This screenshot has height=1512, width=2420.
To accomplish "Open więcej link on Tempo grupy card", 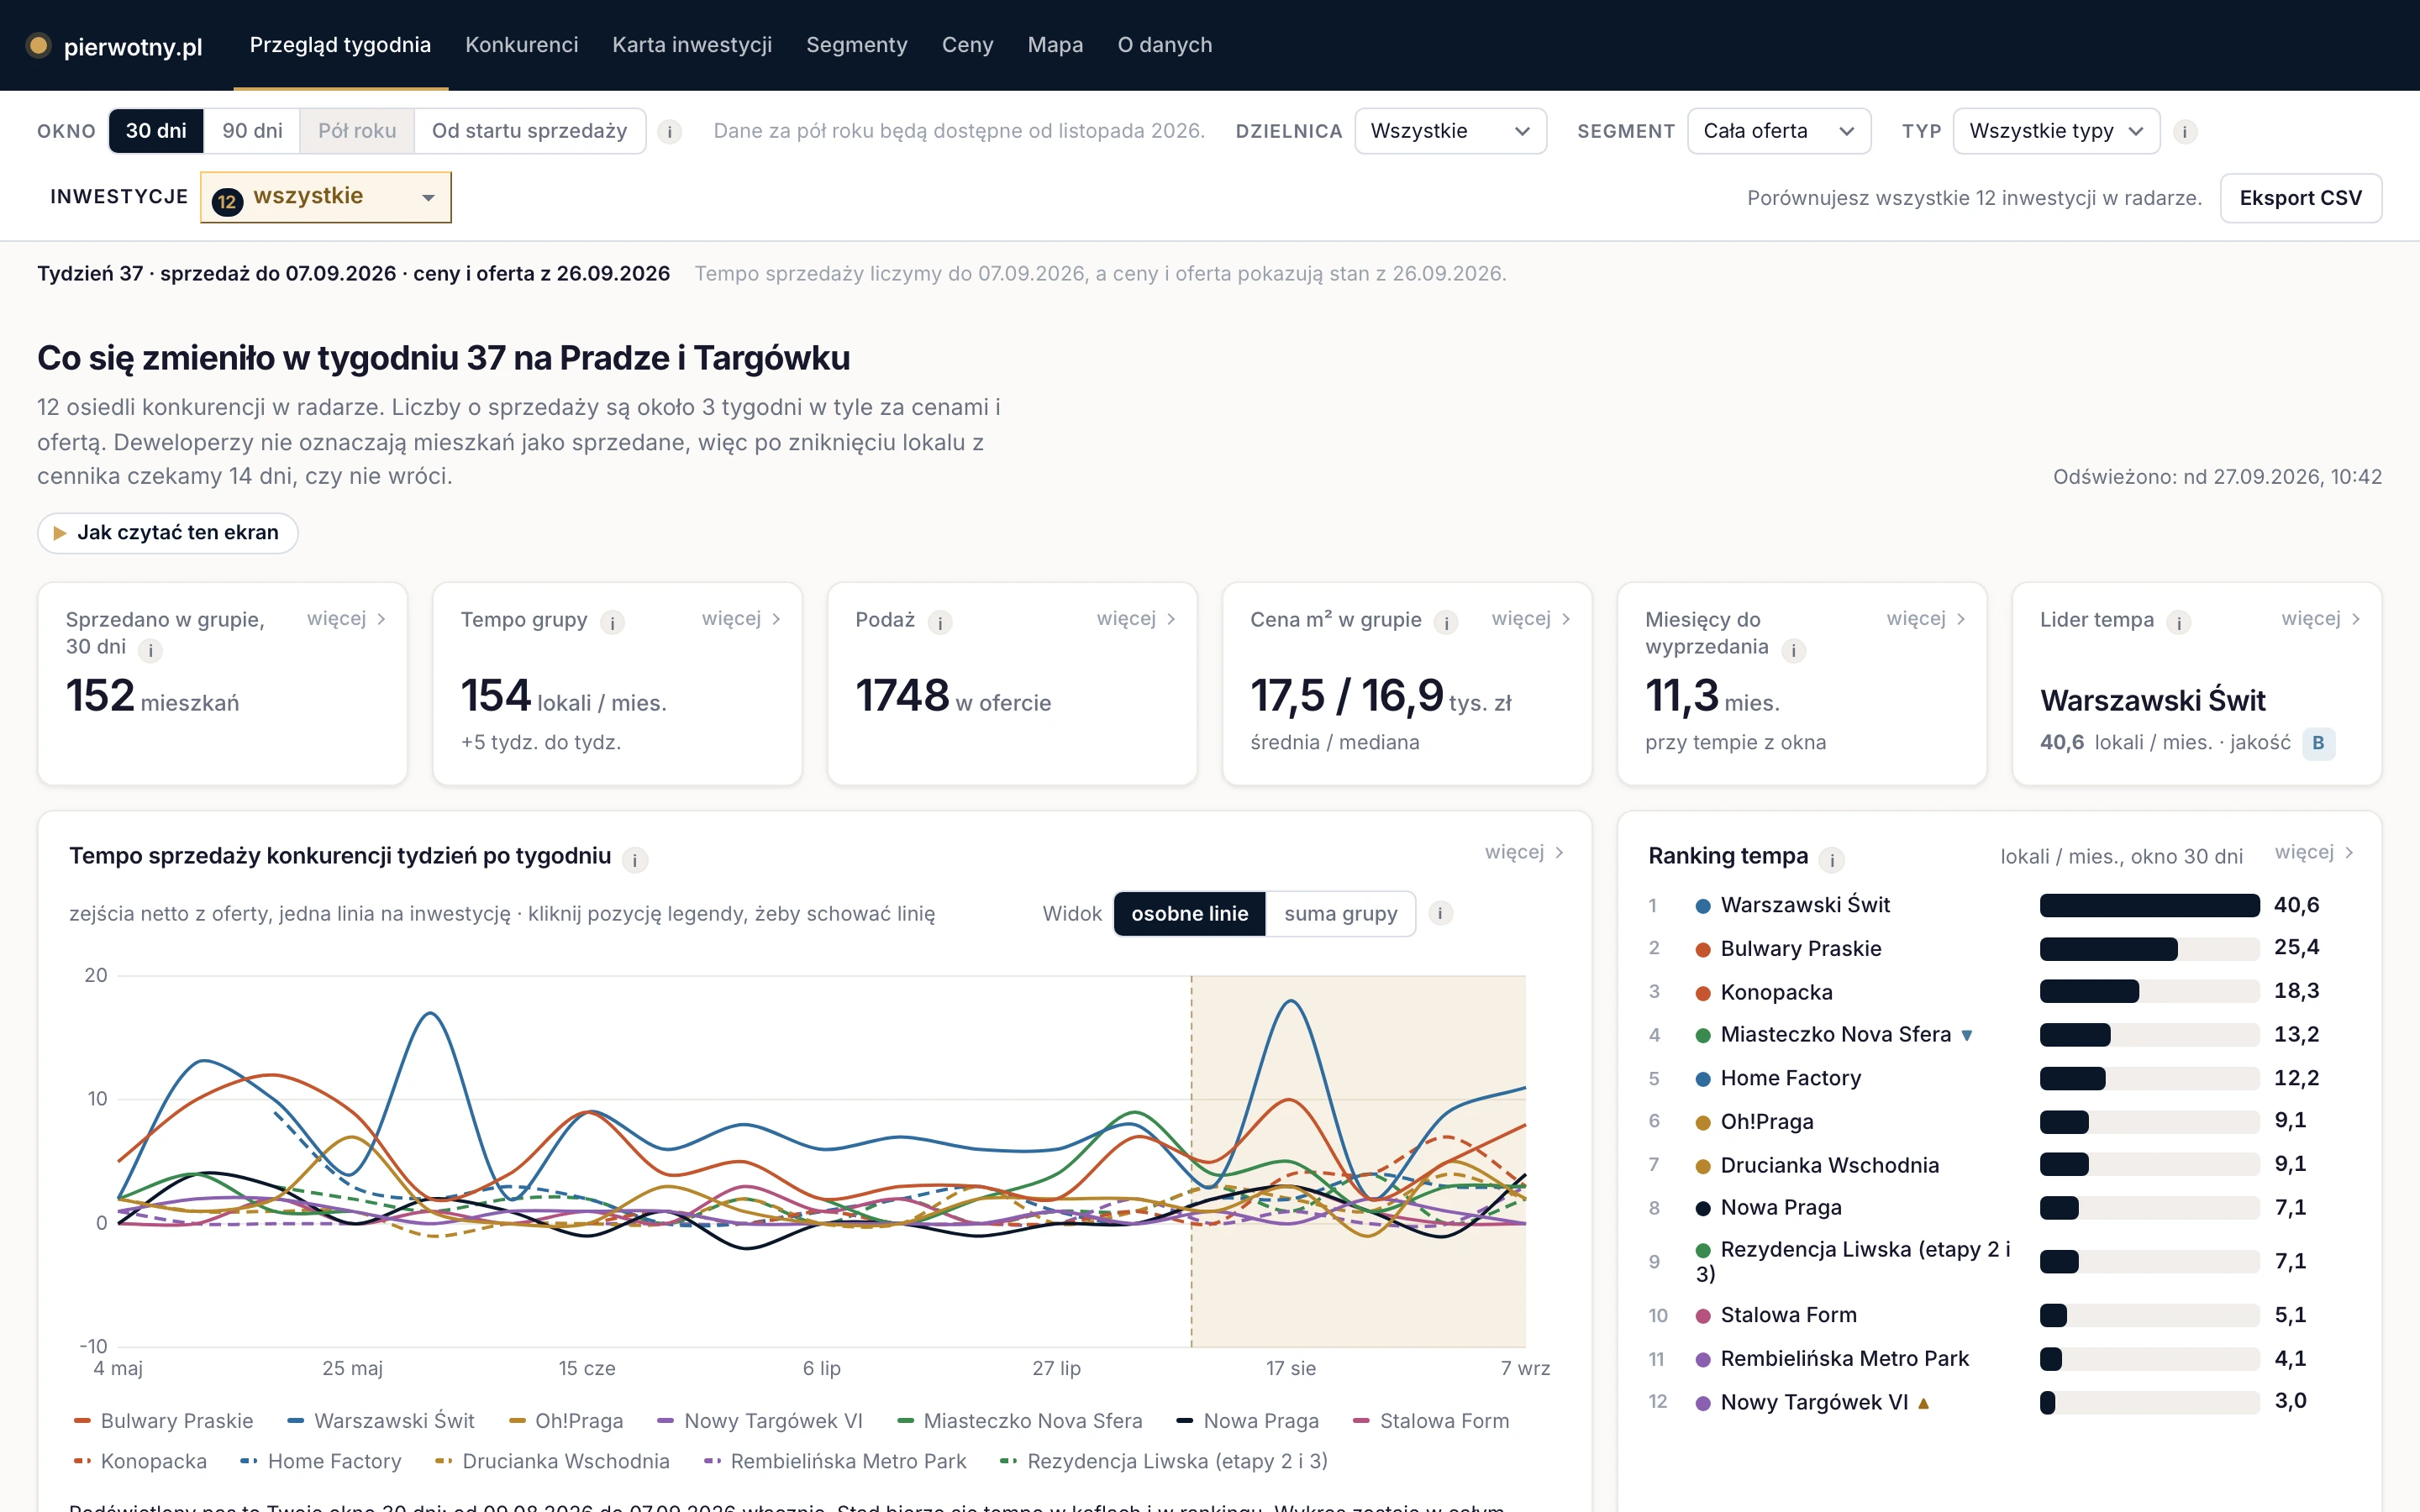I will 741,619.
